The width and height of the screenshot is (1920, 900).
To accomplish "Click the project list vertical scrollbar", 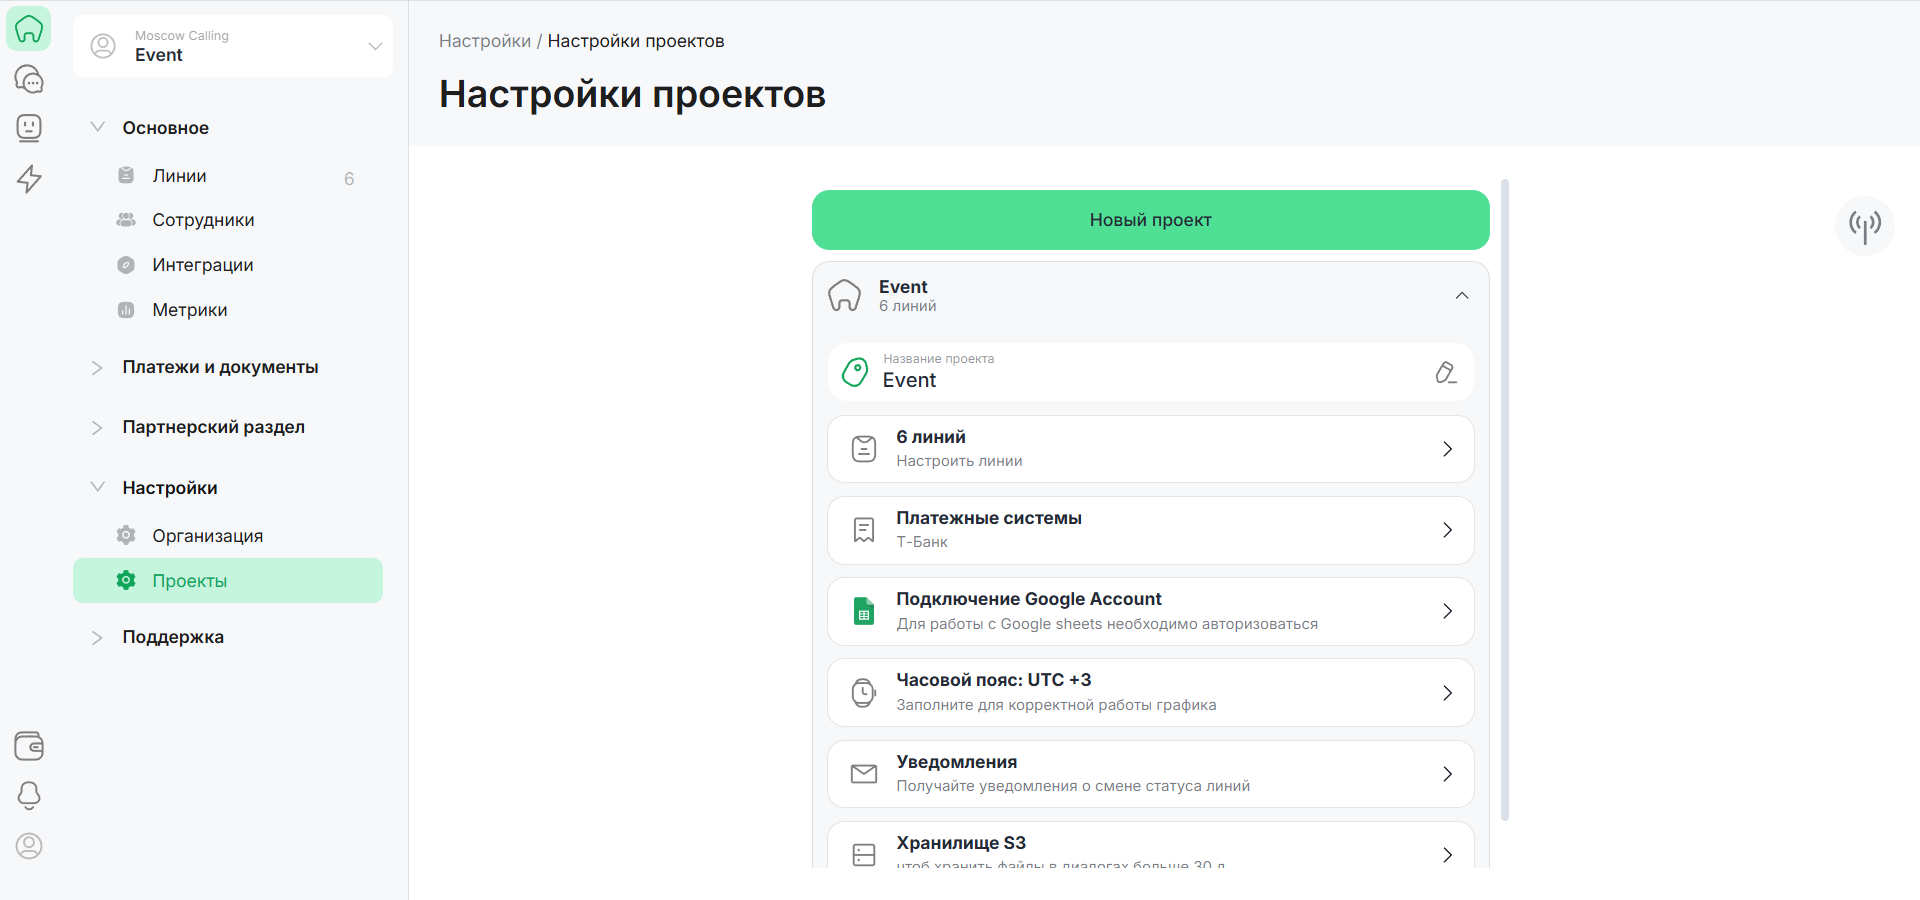I will 1504,500.
